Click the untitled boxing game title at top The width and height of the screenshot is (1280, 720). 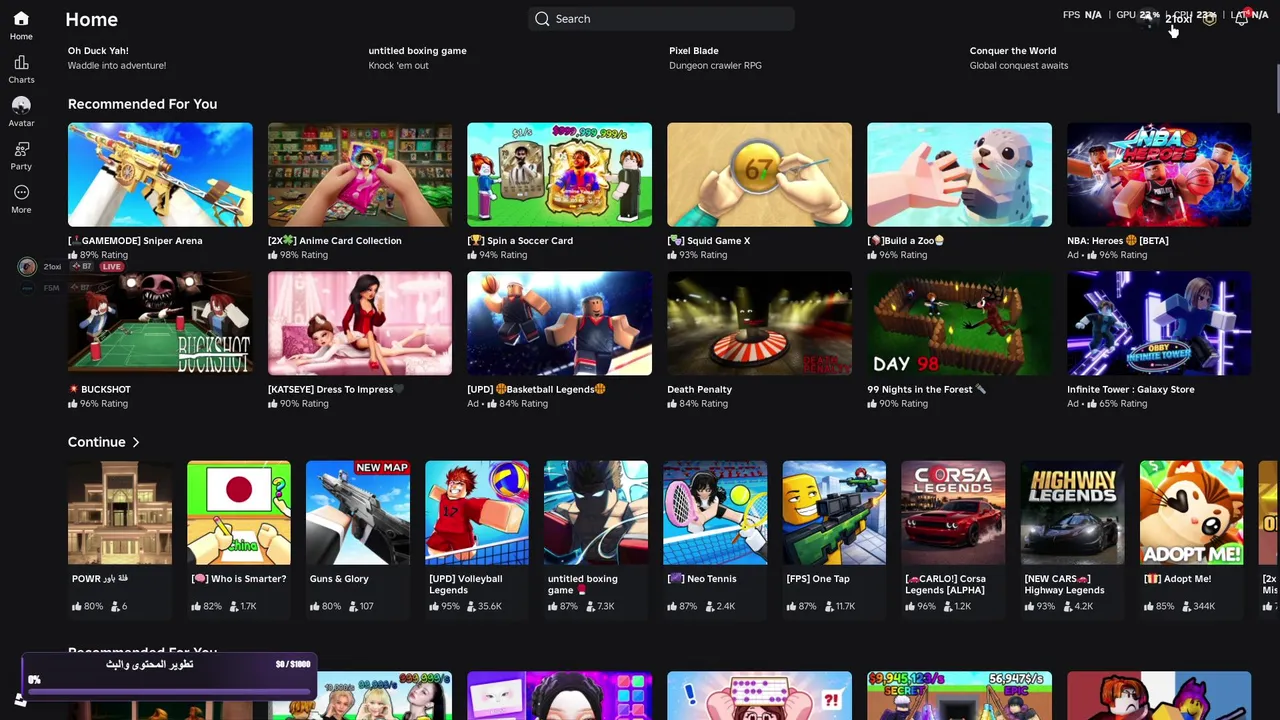coord(417,51)
